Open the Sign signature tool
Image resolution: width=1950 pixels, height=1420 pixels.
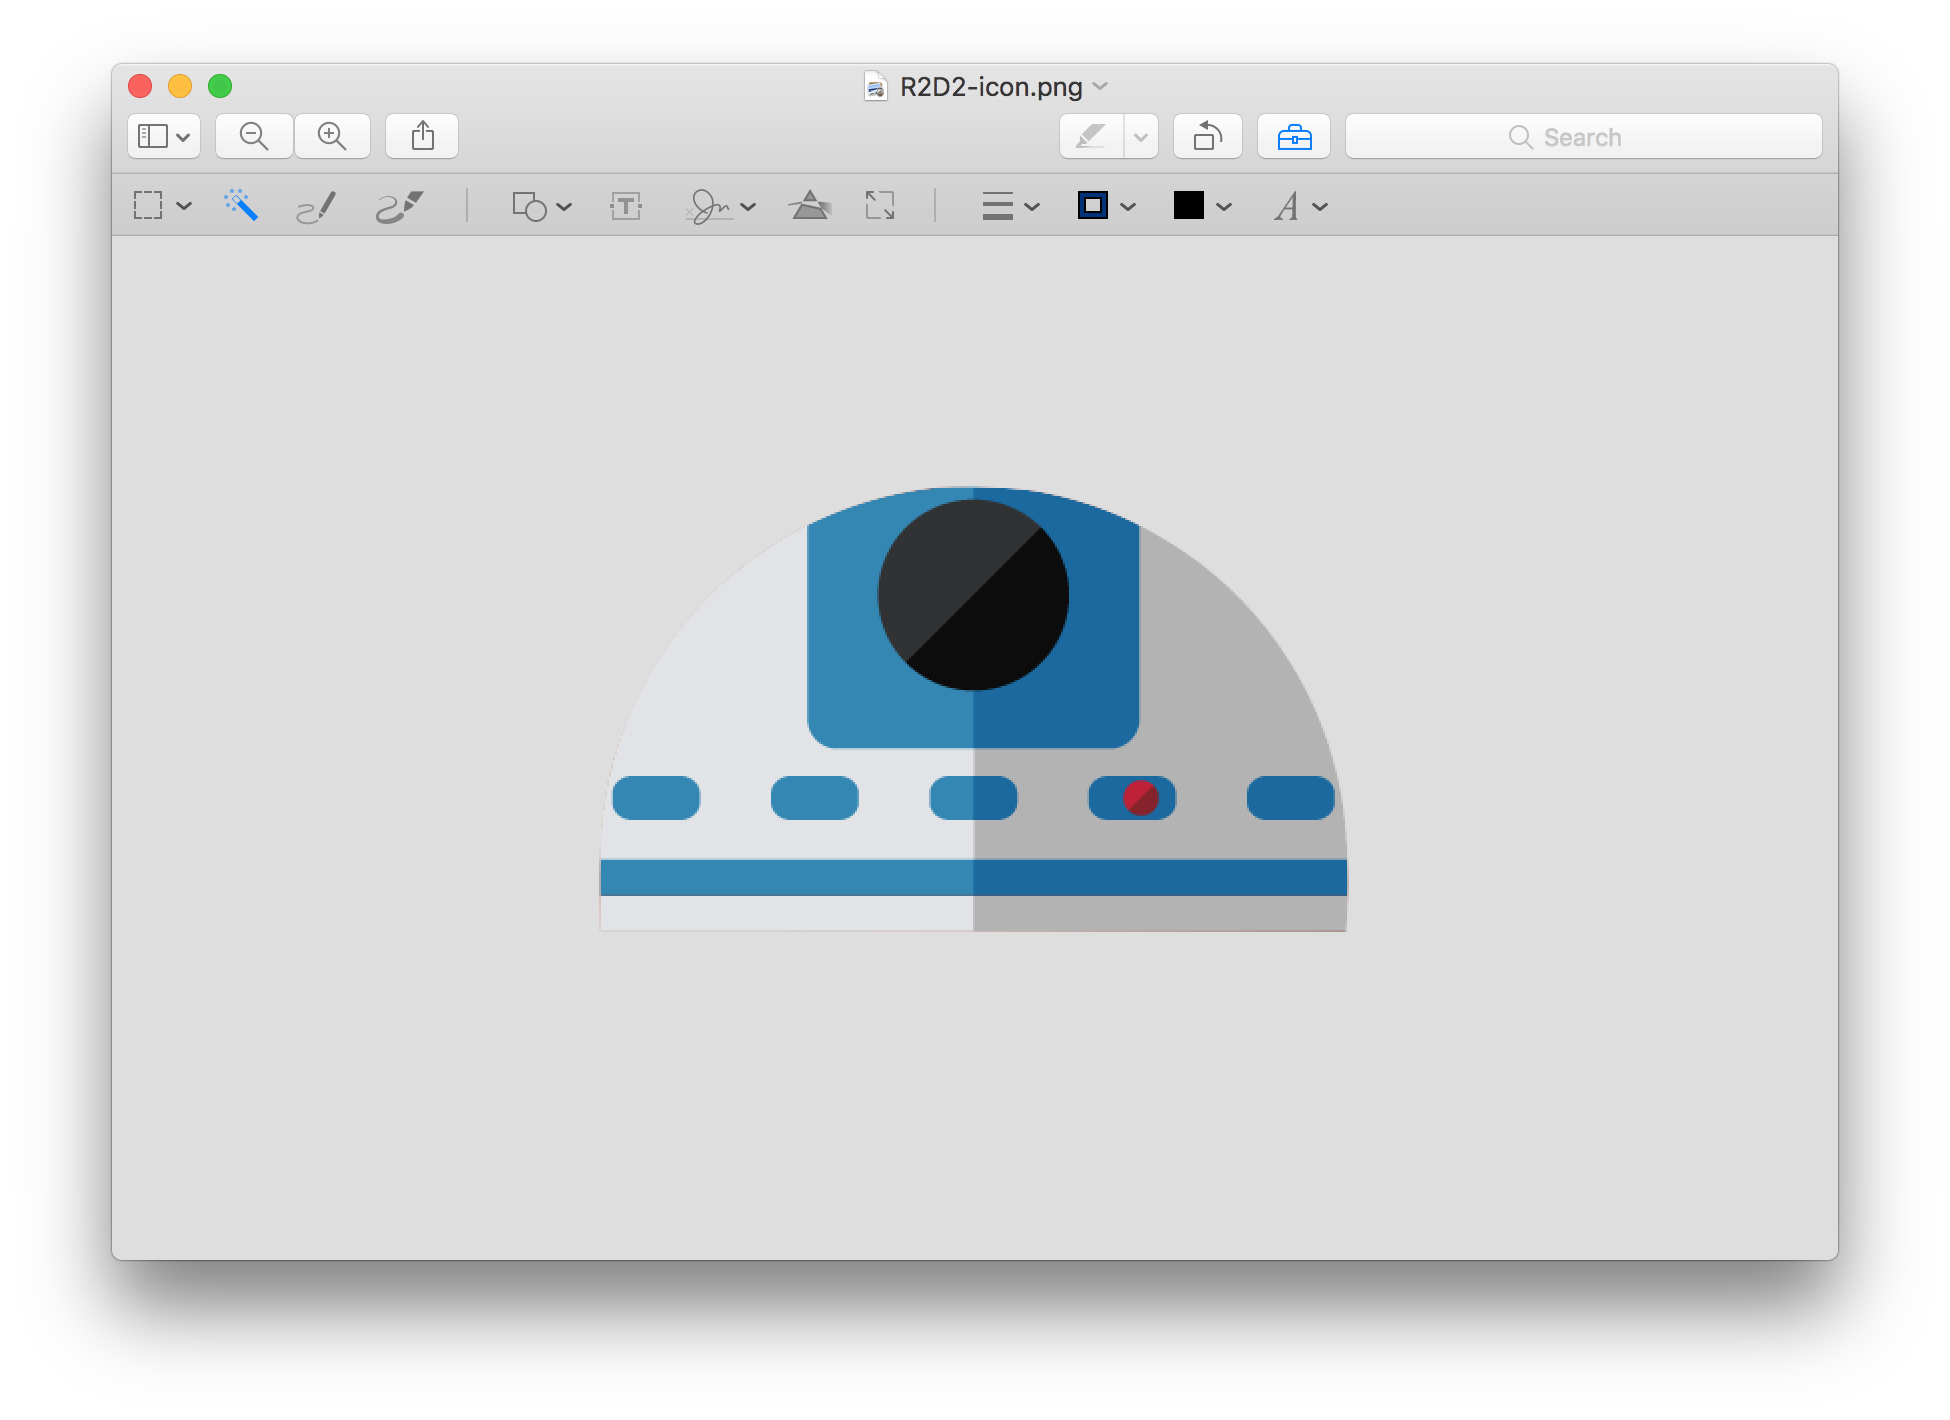click(709, 206)
